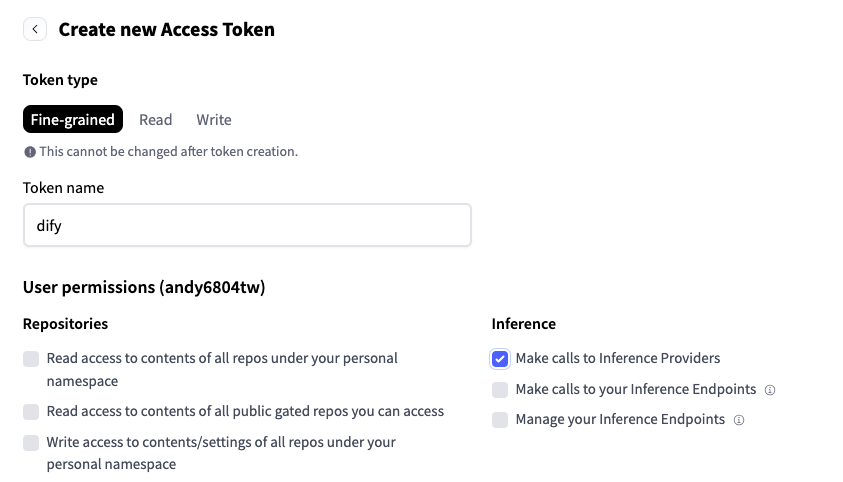The height and width of the screenshot is (482, 843).
Task: Click info icon next to 'Make calls to your Inference Endpoints'
Action: coord(770,390)
